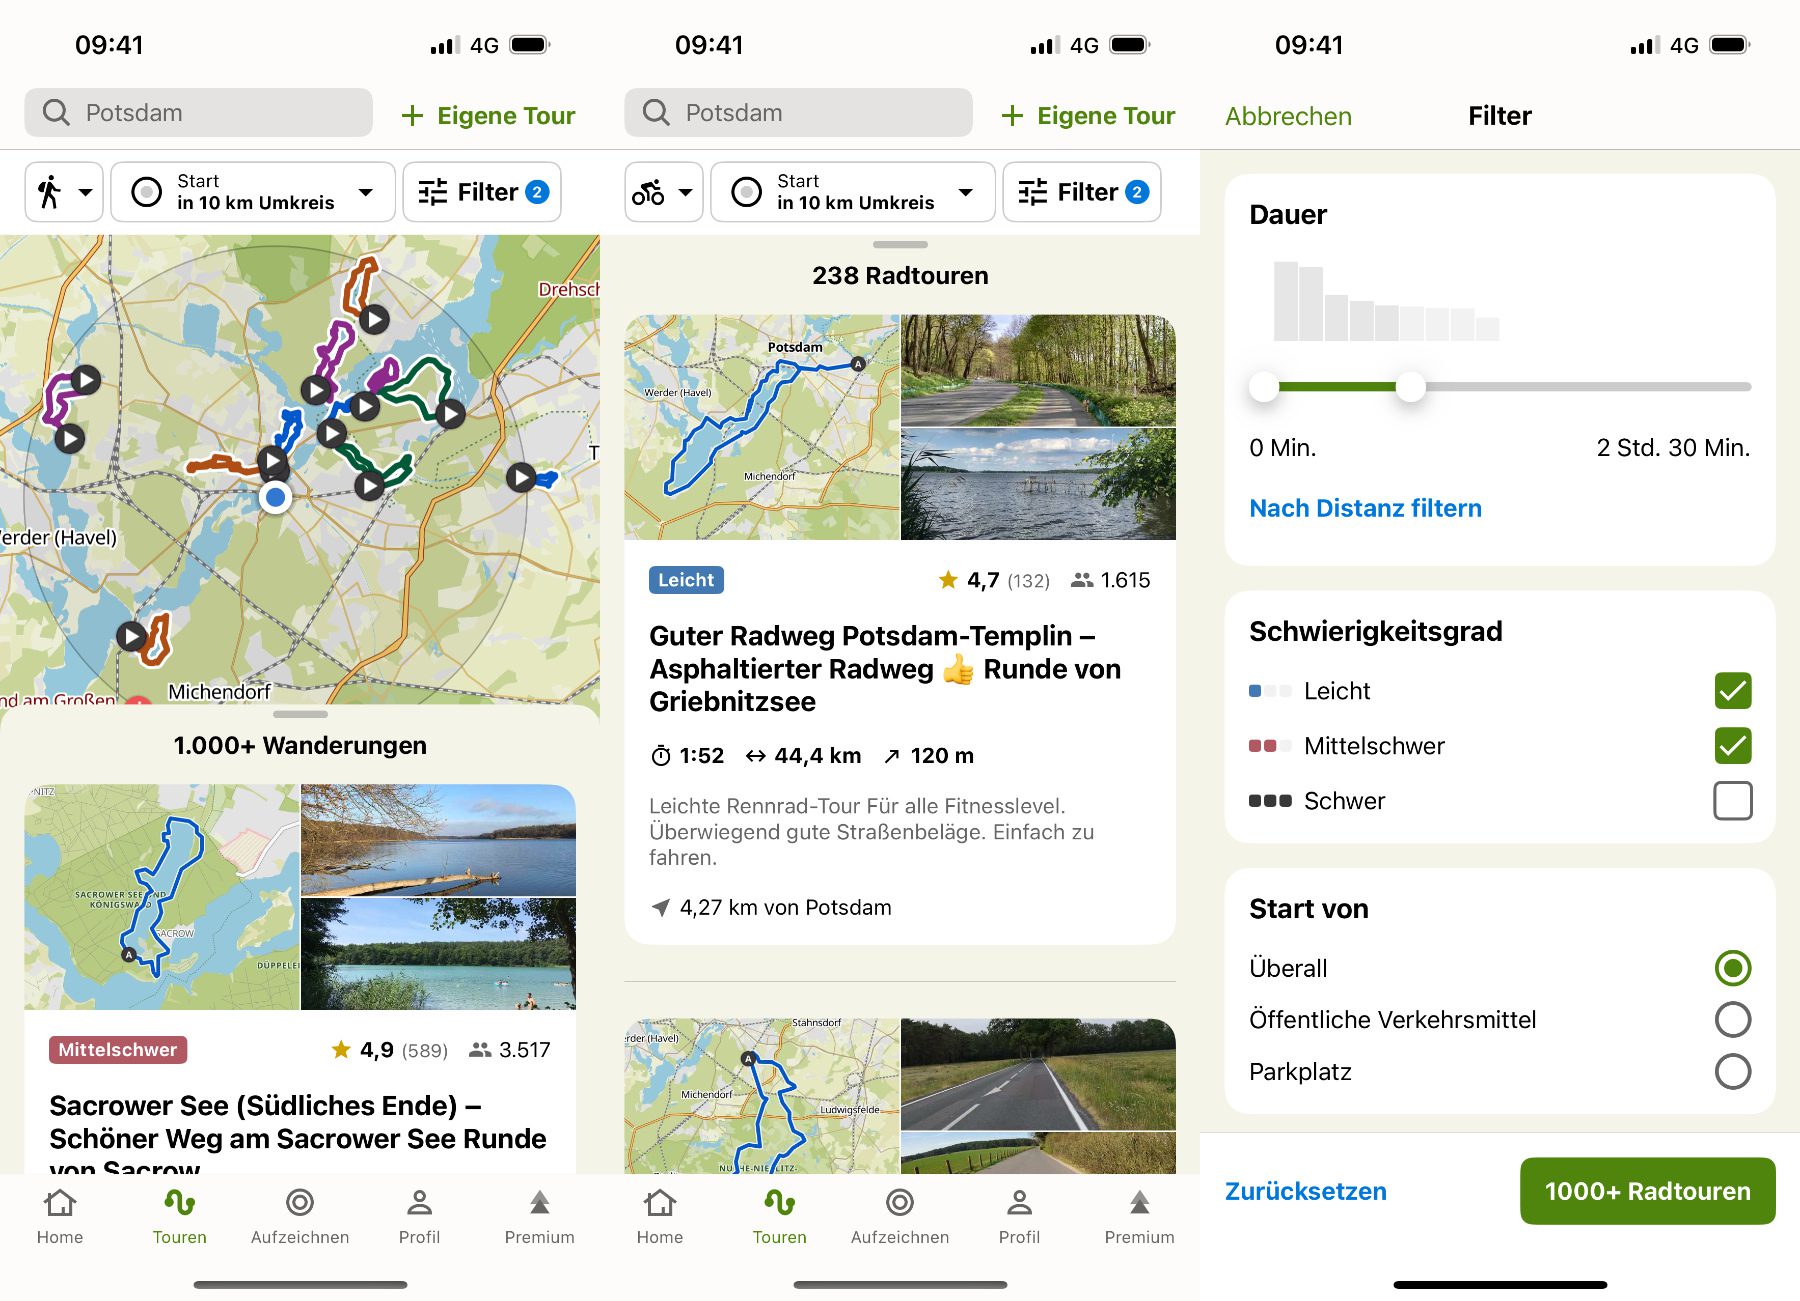
Task: Tap plus icon next to Eigene Tour in cycling screen
Action: click(1012, 116)
